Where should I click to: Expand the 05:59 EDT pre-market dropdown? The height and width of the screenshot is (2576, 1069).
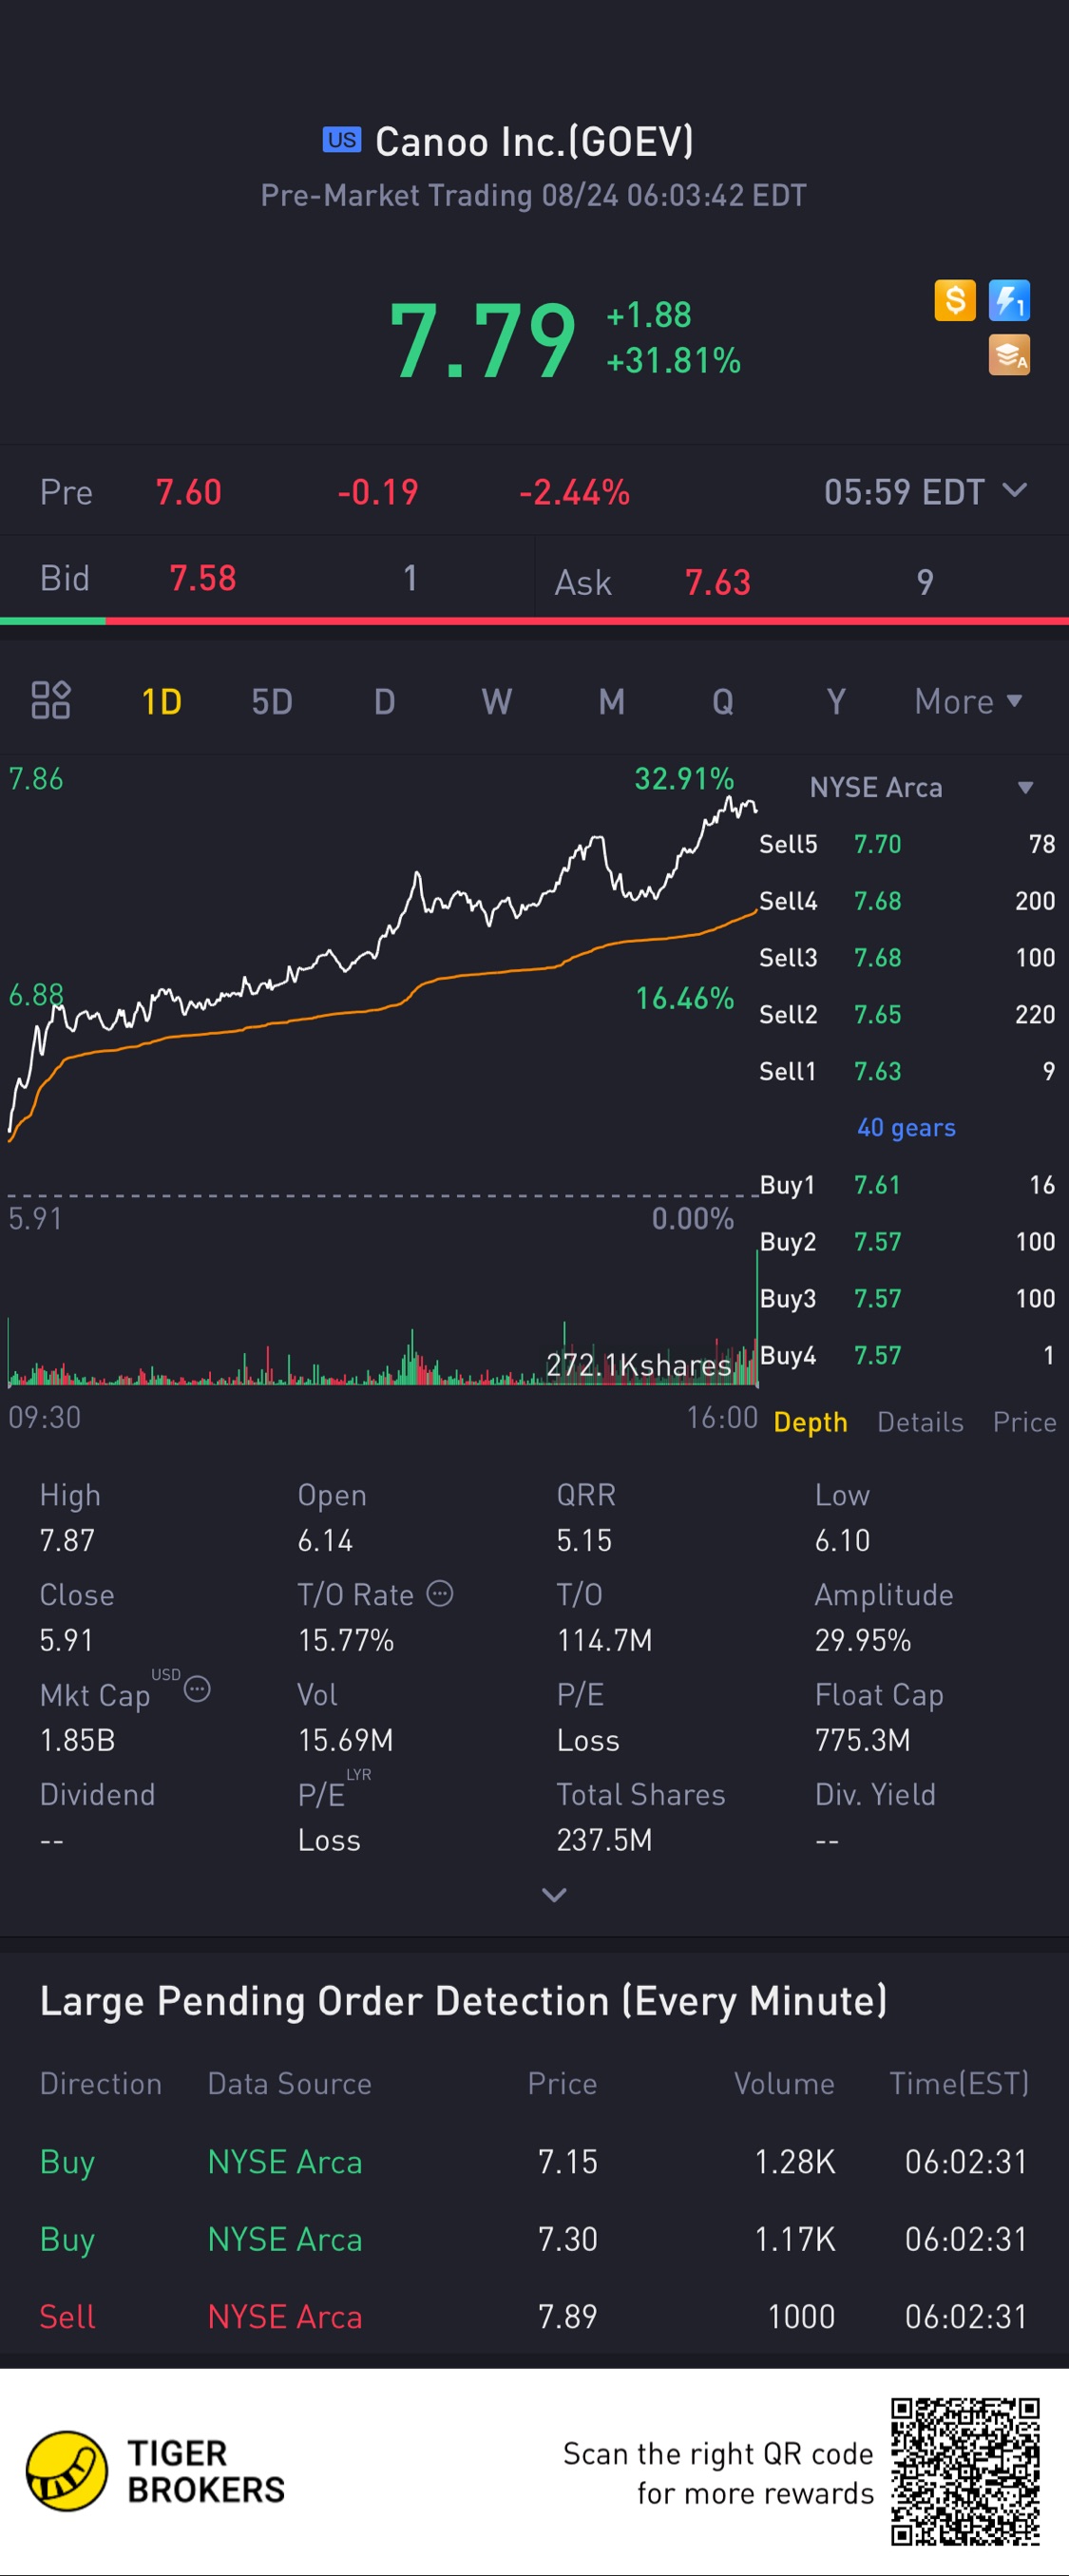[x=1014, y=490]
